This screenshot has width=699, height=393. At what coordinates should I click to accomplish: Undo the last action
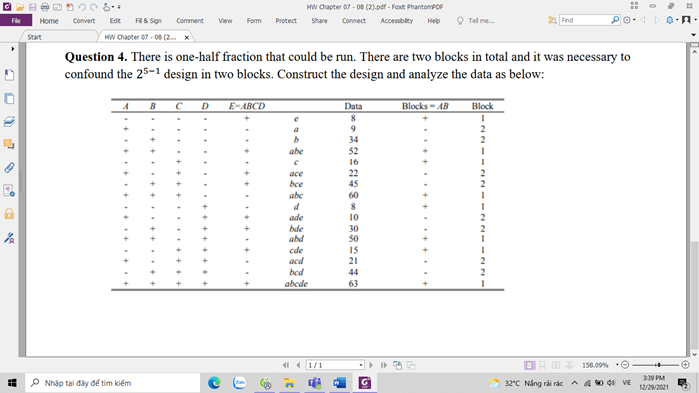(x=82, y=7)
